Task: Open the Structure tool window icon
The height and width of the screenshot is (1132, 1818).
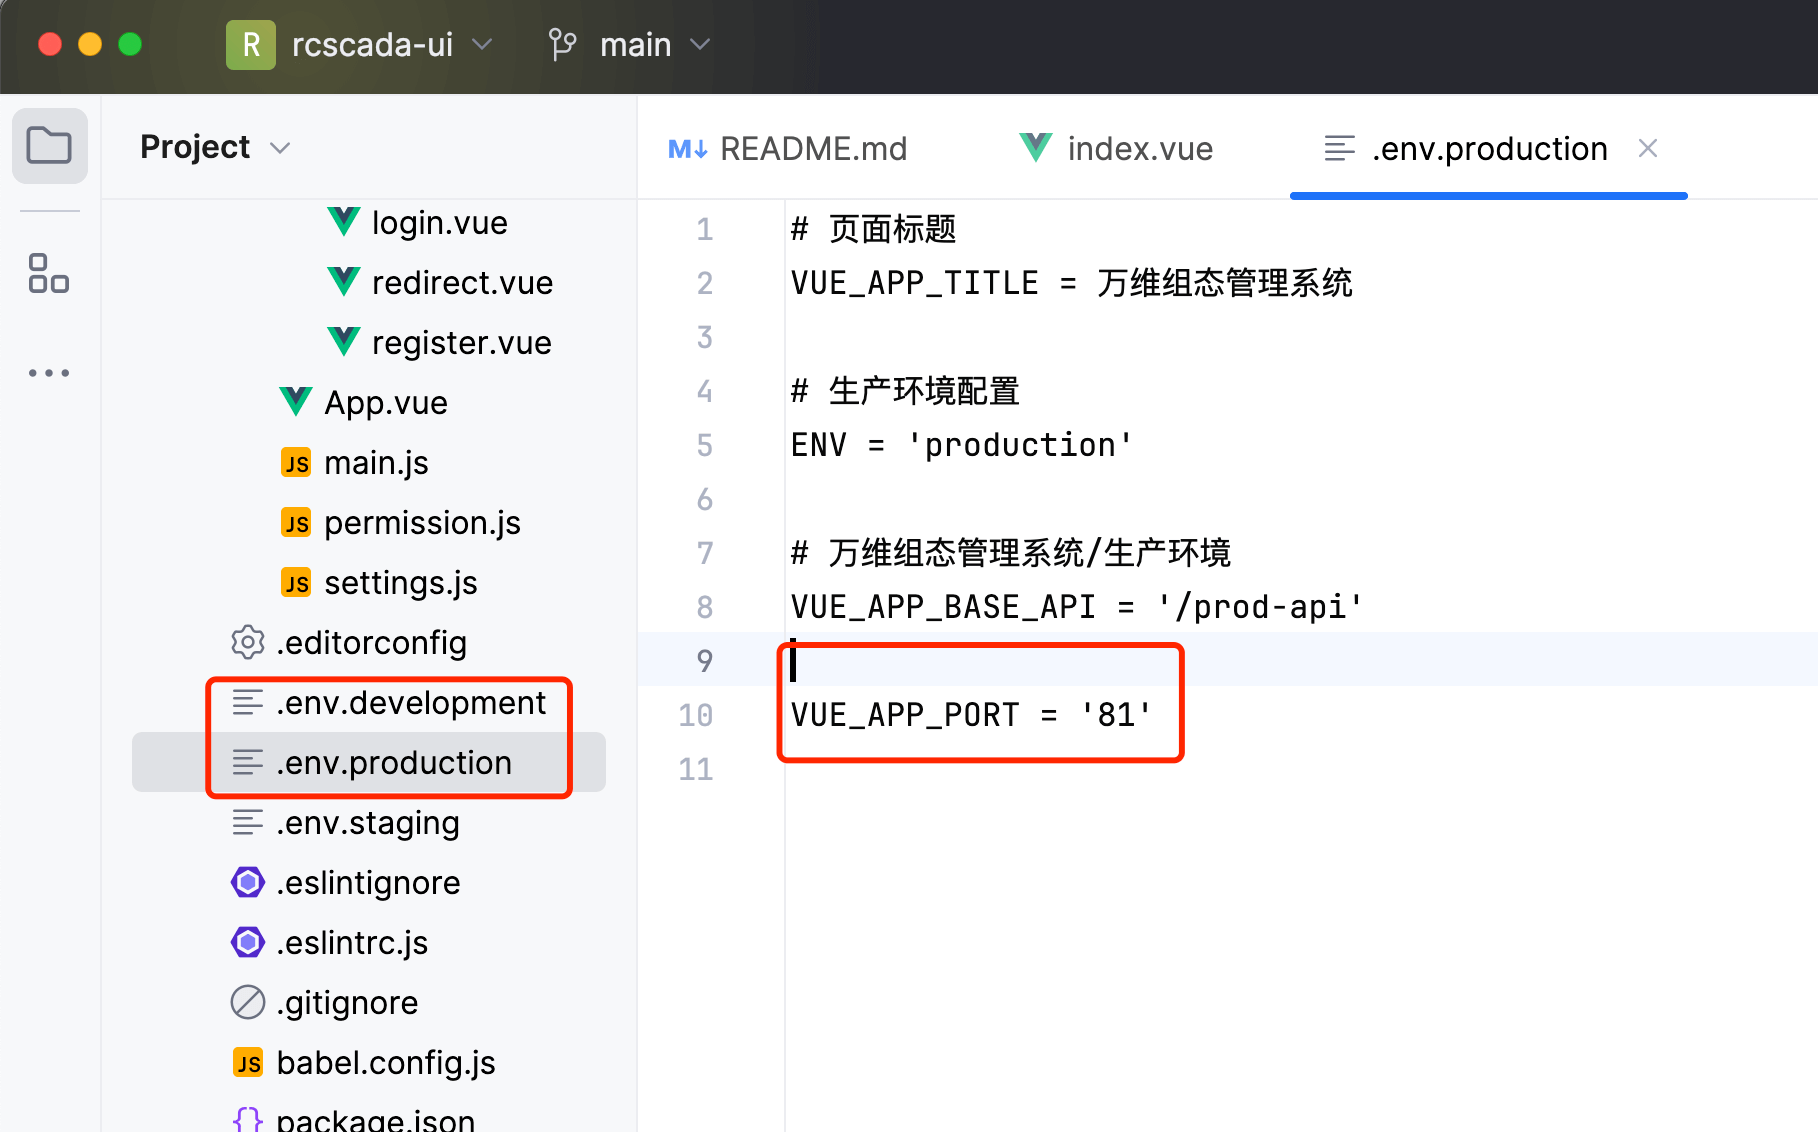Action: point(49,273)
